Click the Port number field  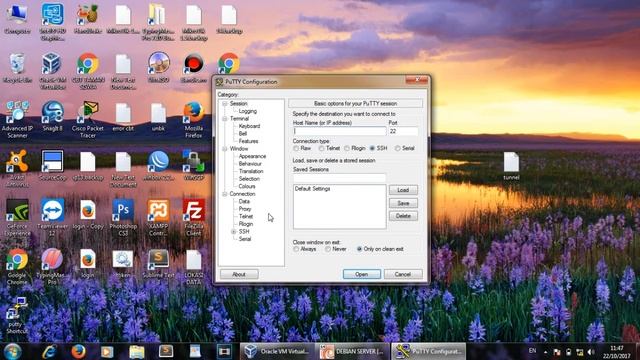[403, 131]
